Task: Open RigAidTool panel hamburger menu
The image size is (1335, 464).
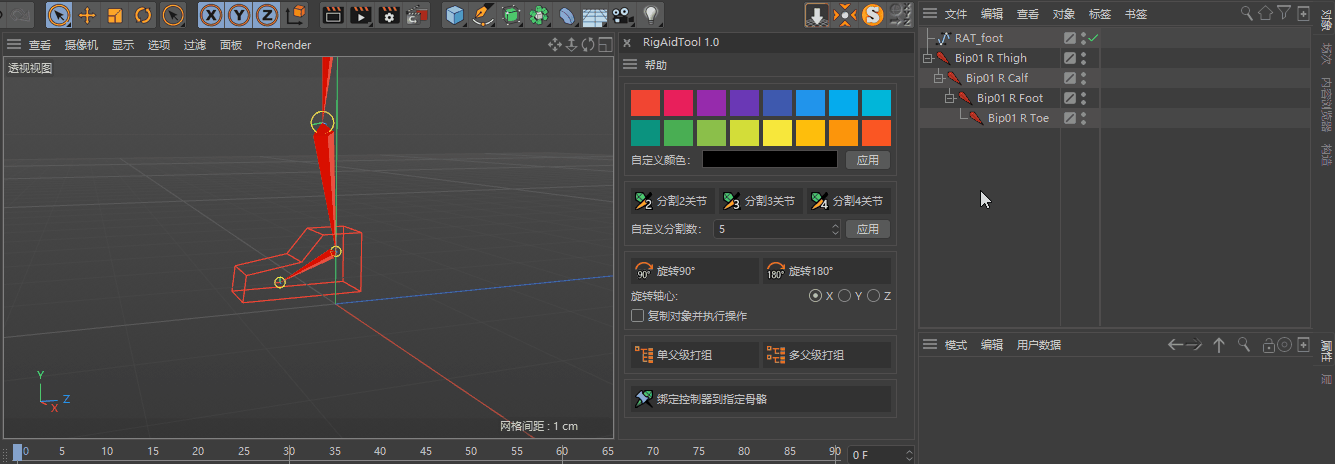Action: [630, 65]
